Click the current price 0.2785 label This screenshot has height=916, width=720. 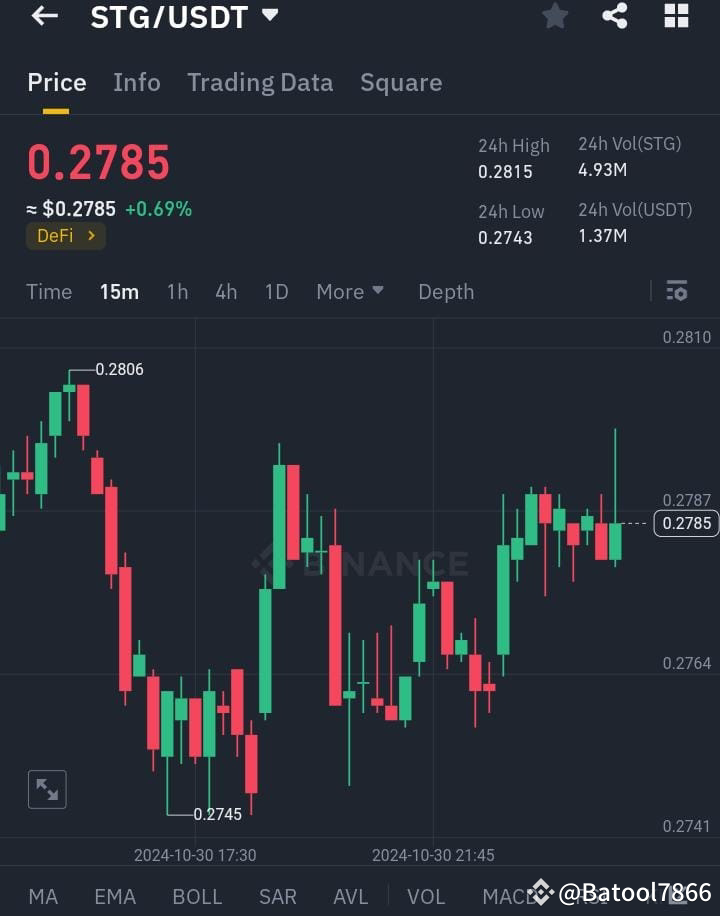685,523
